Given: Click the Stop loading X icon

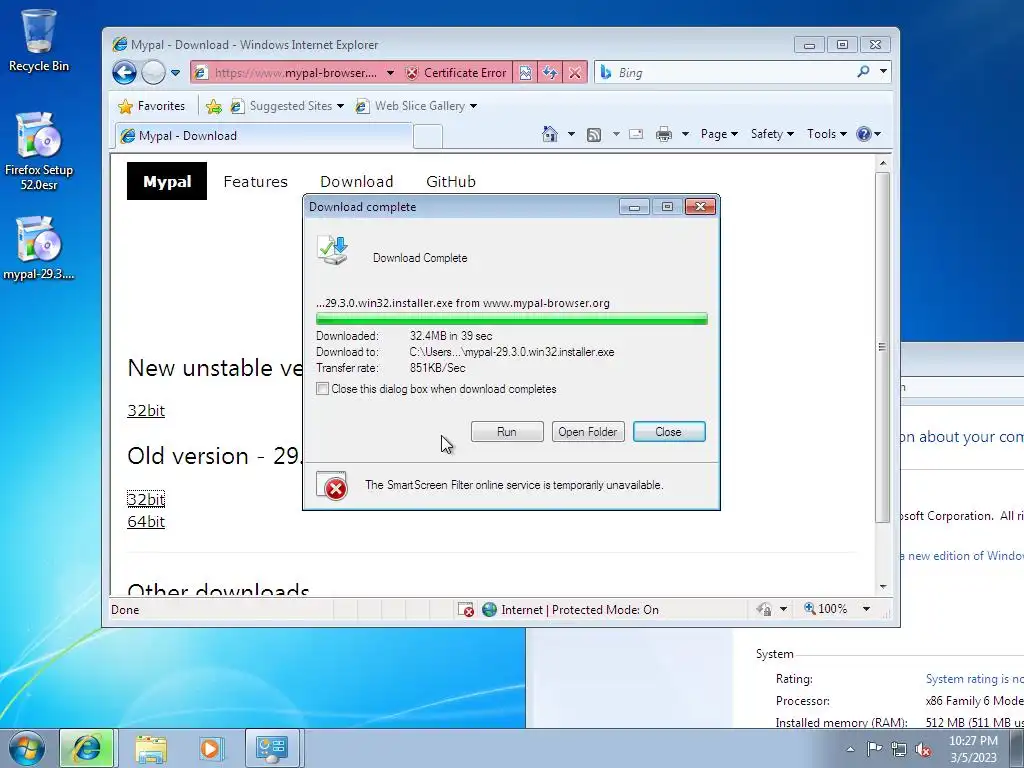Looking at the screenshot, I should point(575,72).
